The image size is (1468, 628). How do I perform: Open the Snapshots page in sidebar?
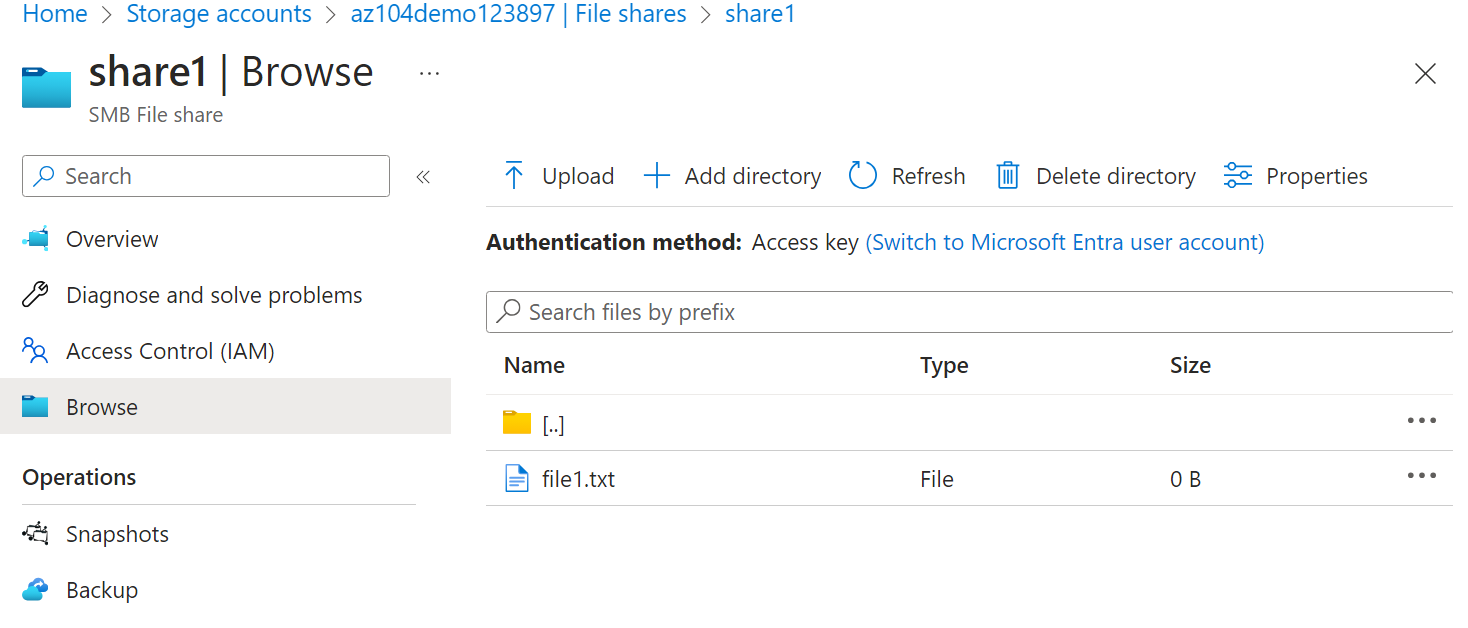pyautogui.click(x=117, y=534)
